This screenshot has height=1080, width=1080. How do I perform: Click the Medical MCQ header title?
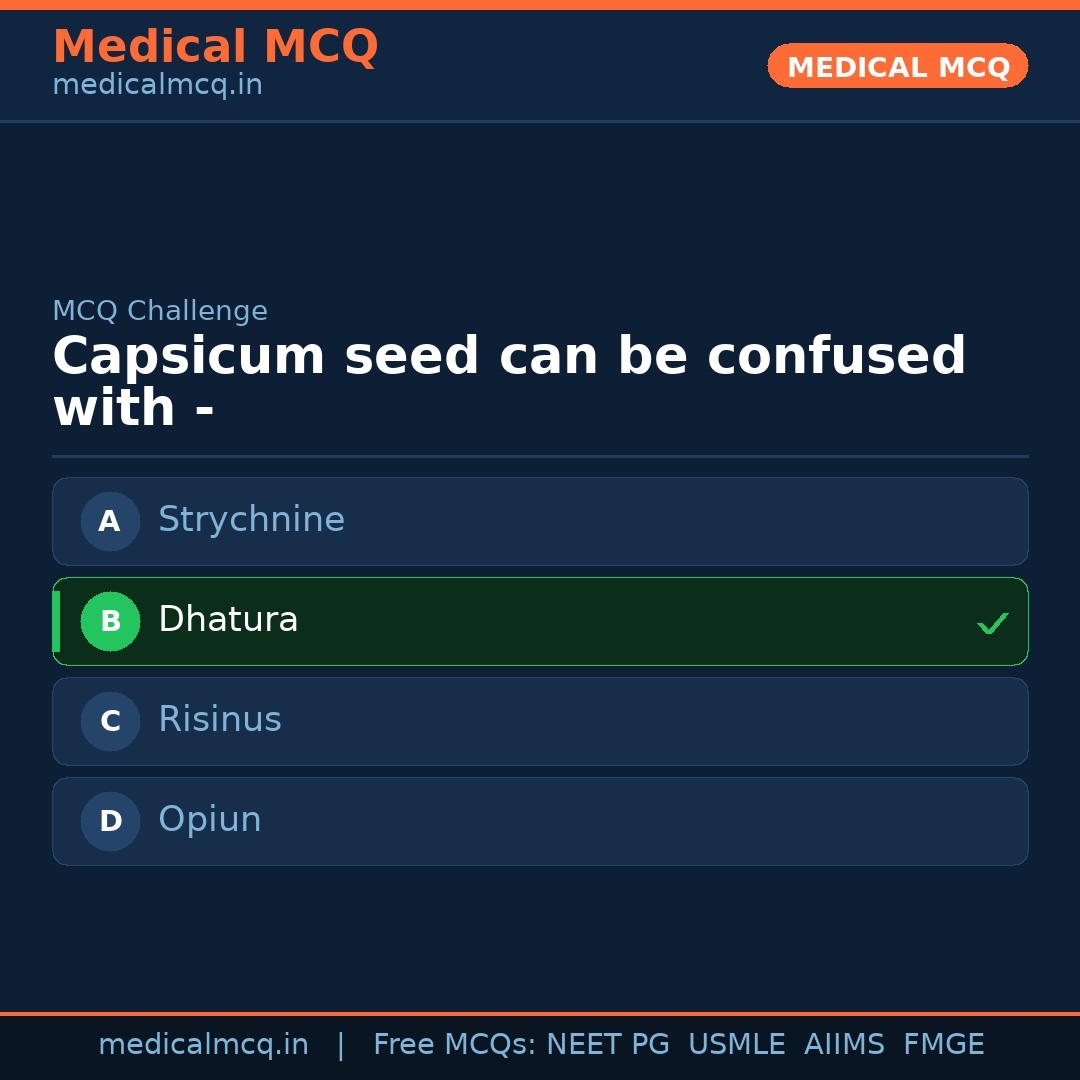pyautogui.click(x=215, y=47)
